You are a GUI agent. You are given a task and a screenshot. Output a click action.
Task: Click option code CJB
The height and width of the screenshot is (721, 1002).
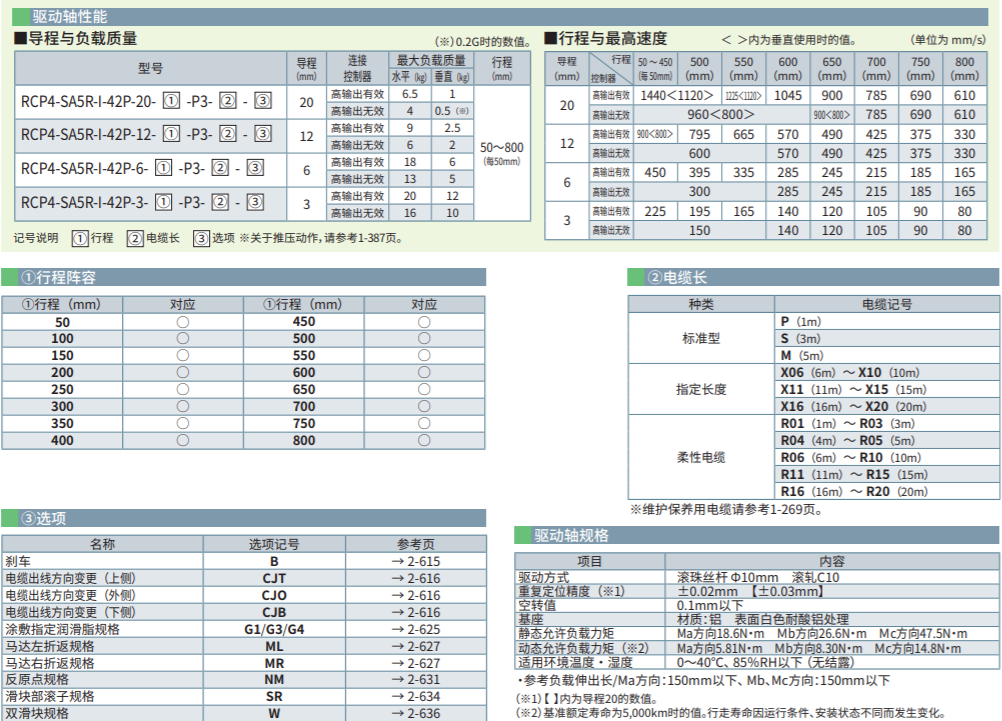[274, 612]
